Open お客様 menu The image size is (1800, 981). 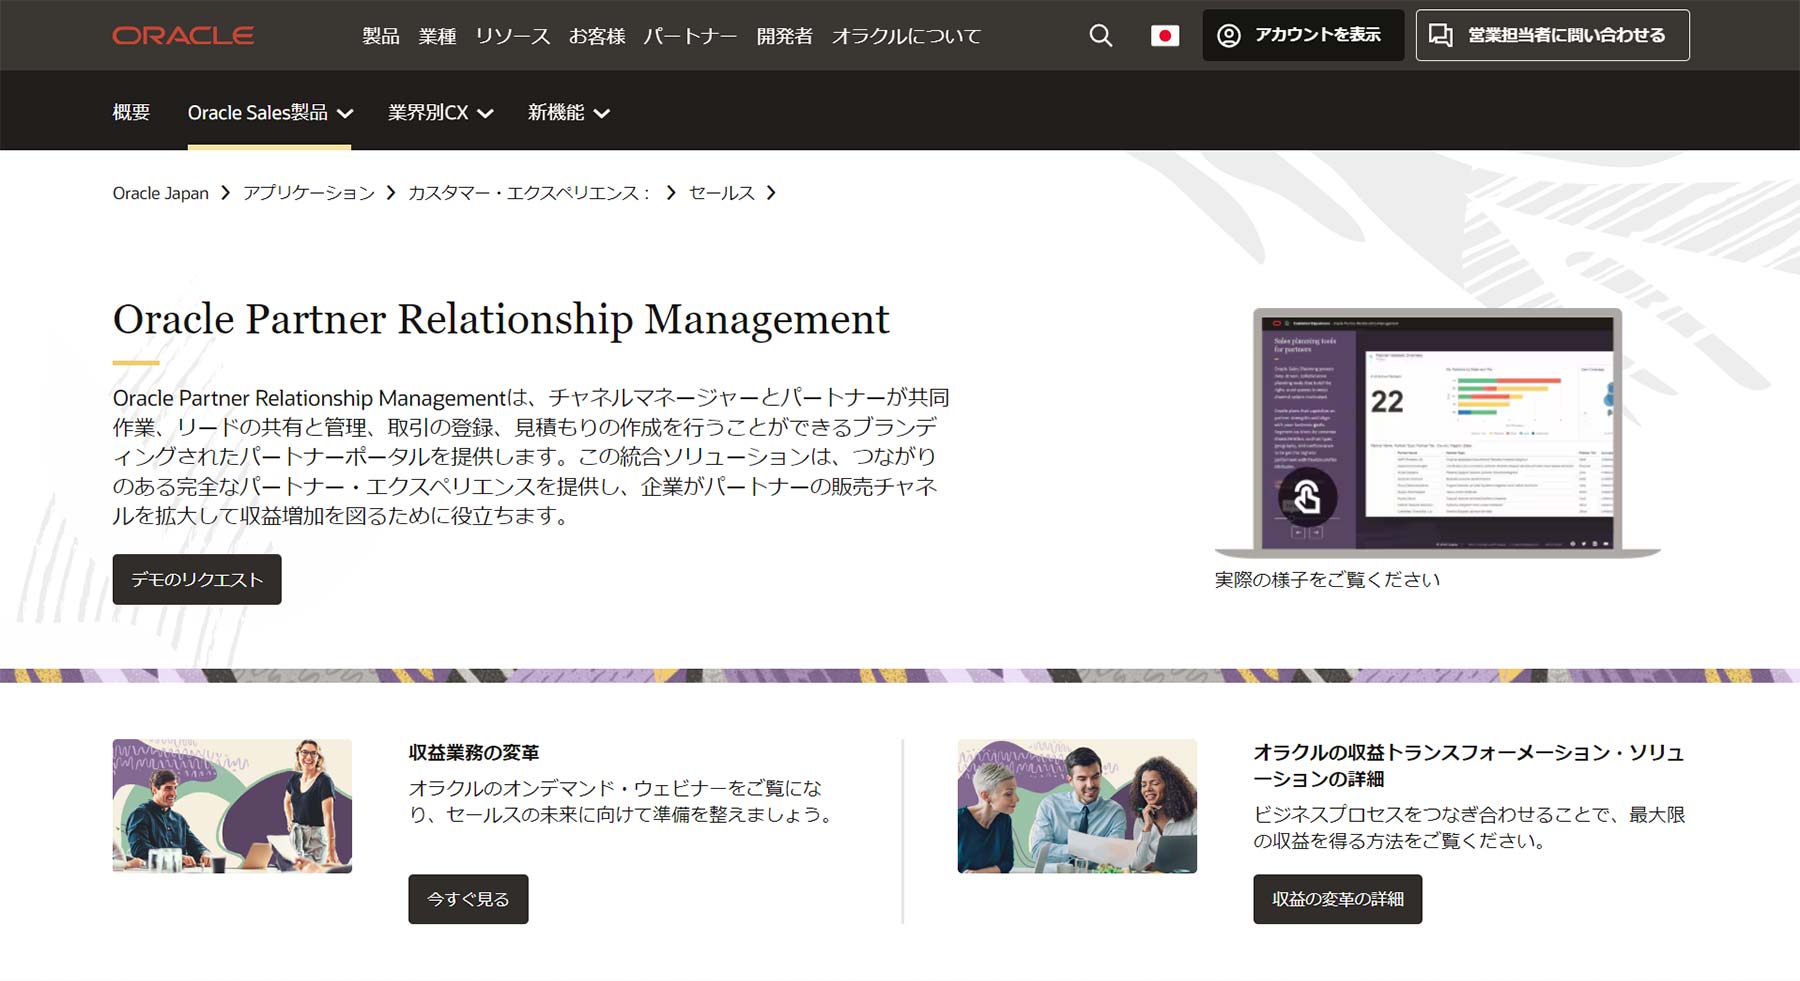coord(597,36)
